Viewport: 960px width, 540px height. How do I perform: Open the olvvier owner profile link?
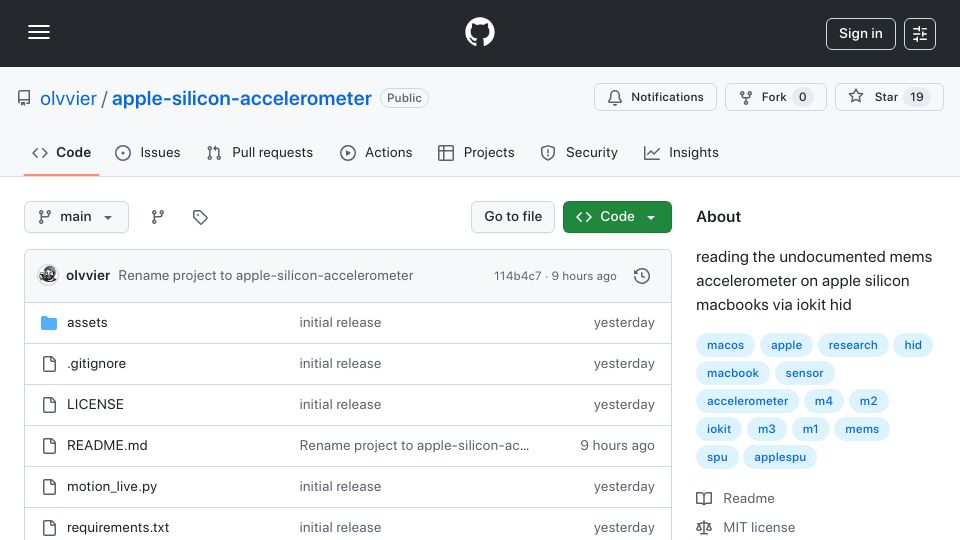pos(68,98)
